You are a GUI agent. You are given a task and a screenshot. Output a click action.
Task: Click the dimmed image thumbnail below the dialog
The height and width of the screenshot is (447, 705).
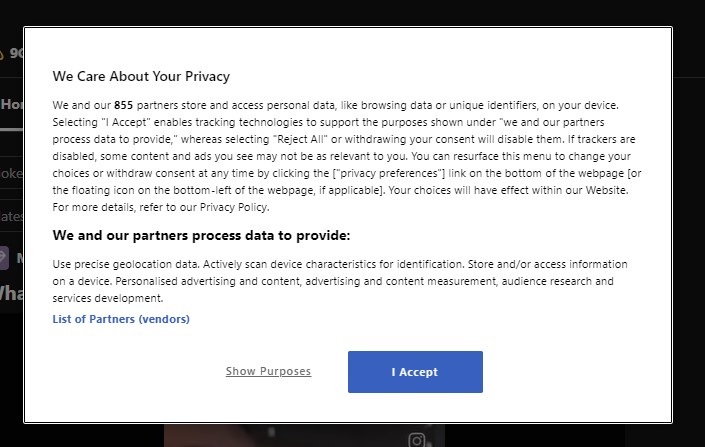(x=304, y=435)
